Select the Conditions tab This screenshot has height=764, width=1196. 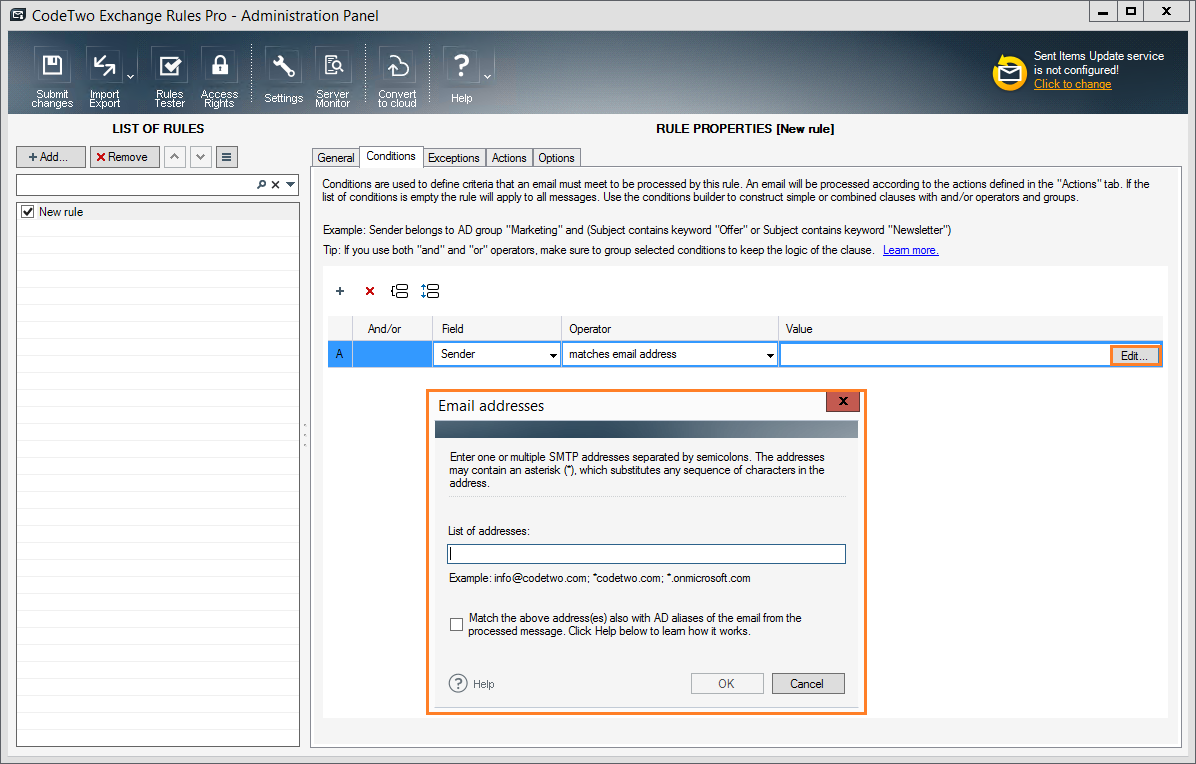[x=391, y=156]
